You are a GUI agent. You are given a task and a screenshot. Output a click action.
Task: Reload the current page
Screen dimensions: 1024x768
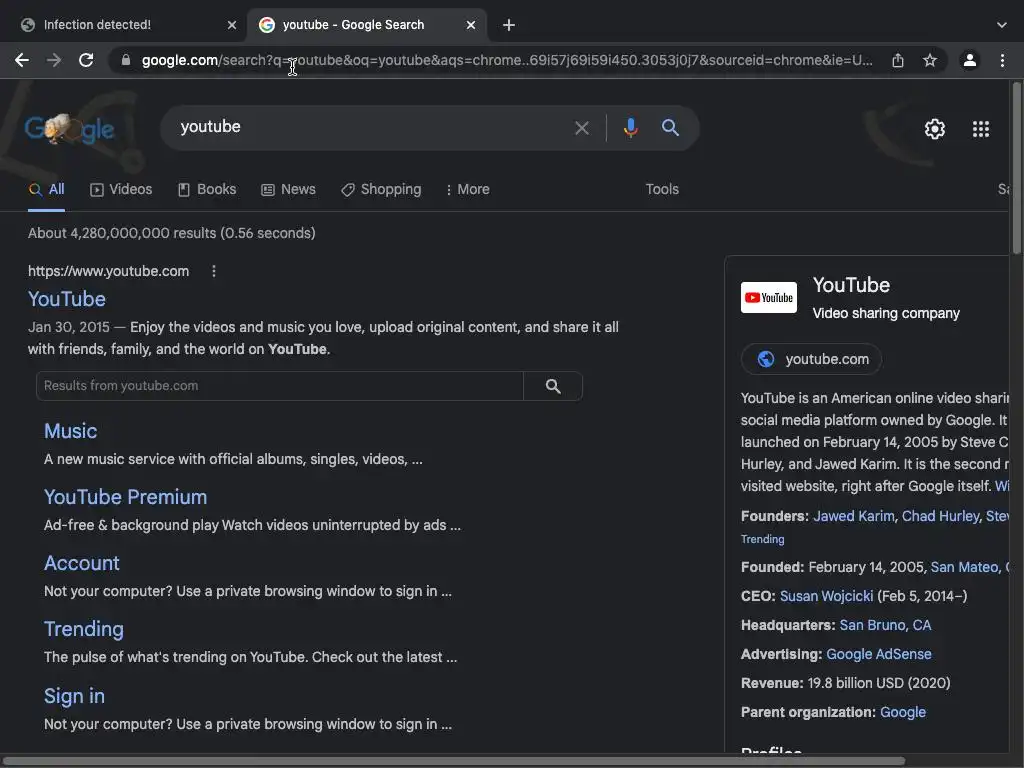[86, 61]
